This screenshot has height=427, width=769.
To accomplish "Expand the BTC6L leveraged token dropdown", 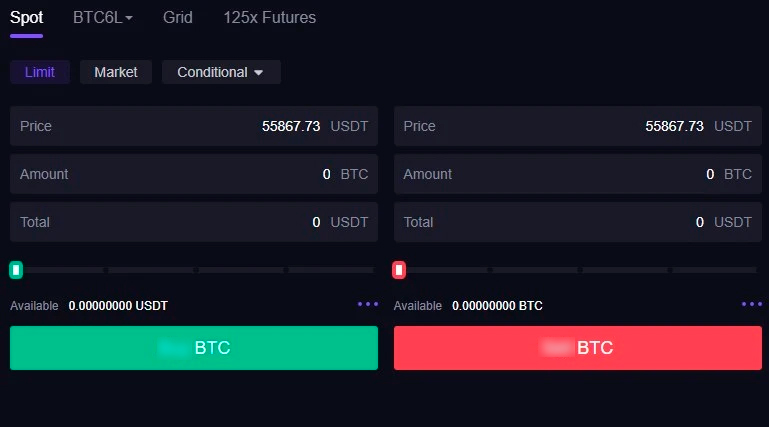I will pos(103,18).
